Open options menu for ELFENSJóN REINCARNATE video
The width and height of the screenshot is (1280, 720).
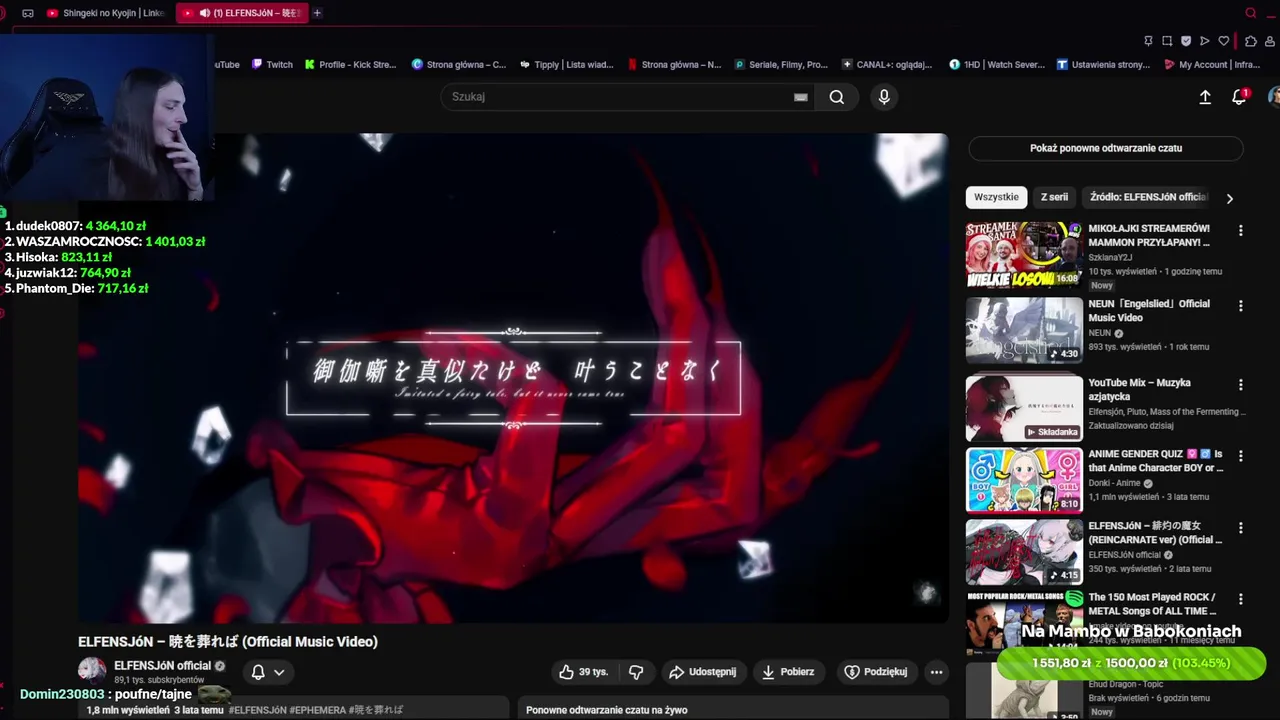coord(1241,527)
